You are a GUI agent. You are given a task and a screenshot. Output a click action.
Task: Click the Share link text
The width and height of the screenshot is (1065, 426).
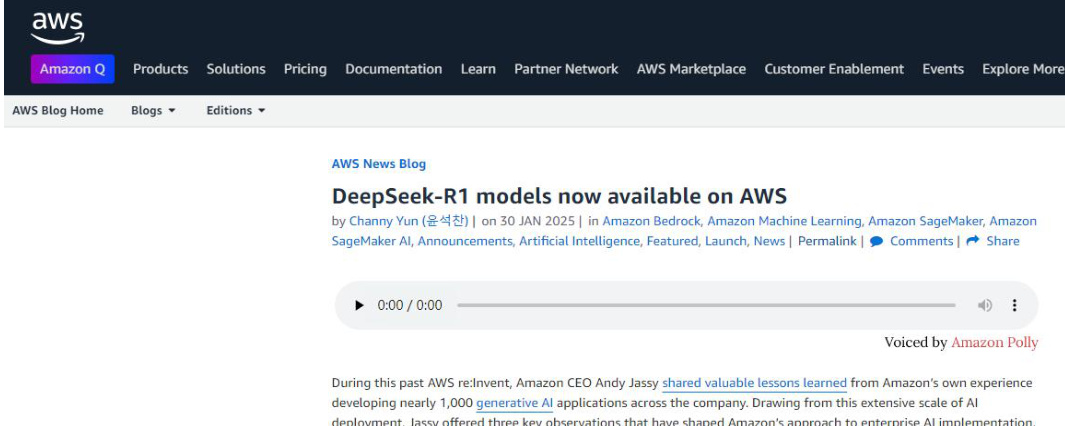click(x=1003, y=241)
